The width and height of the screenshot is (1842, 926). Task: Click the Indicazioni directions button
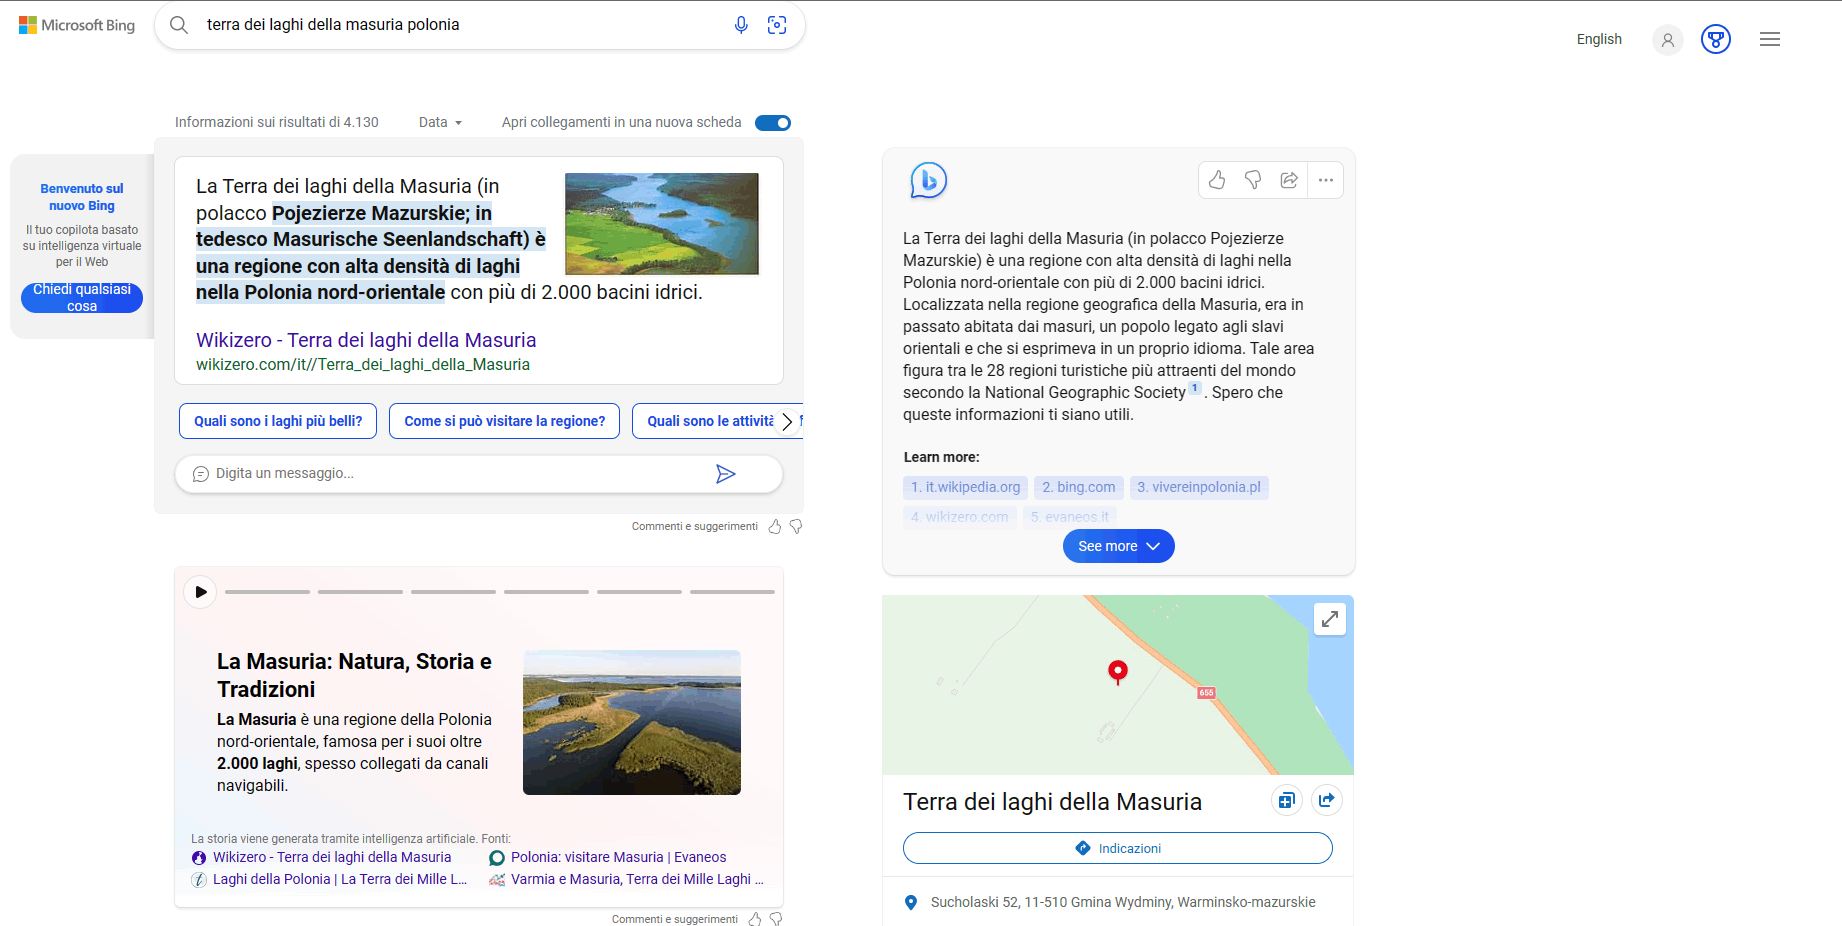(x=1118, y=848)
